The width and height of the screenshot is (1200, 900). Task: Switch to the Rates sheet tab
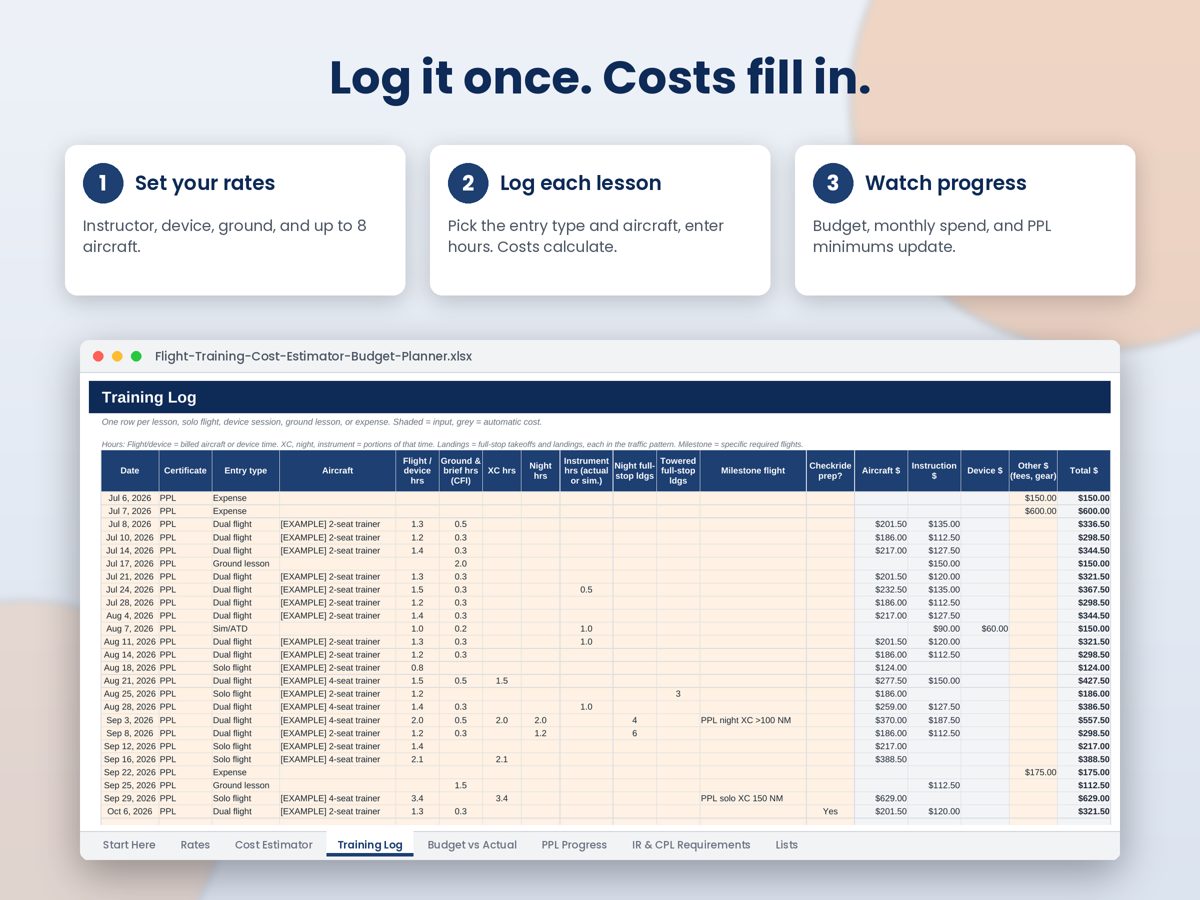[x=195, y=845]
